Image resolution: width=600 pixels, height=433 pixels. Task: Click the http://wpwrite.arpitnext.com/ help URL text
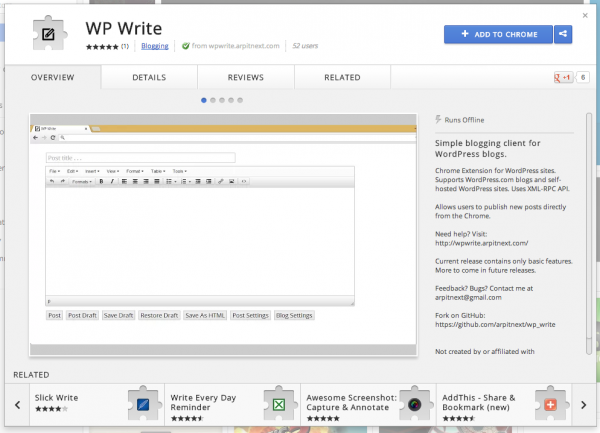tap(481, 243)
